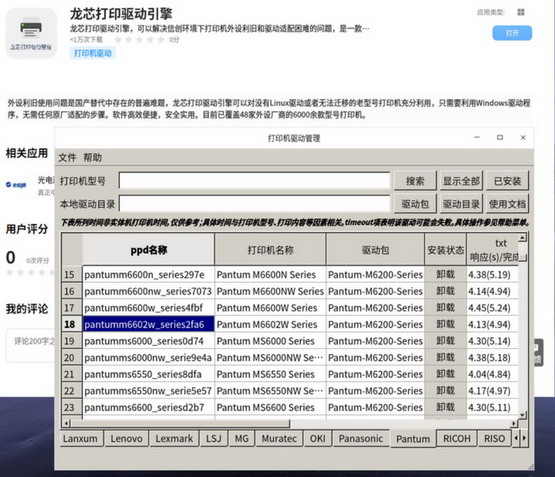Click the Loongson print driver app icon
Screen dimensions: 555x477
click(x=32, y=33)
